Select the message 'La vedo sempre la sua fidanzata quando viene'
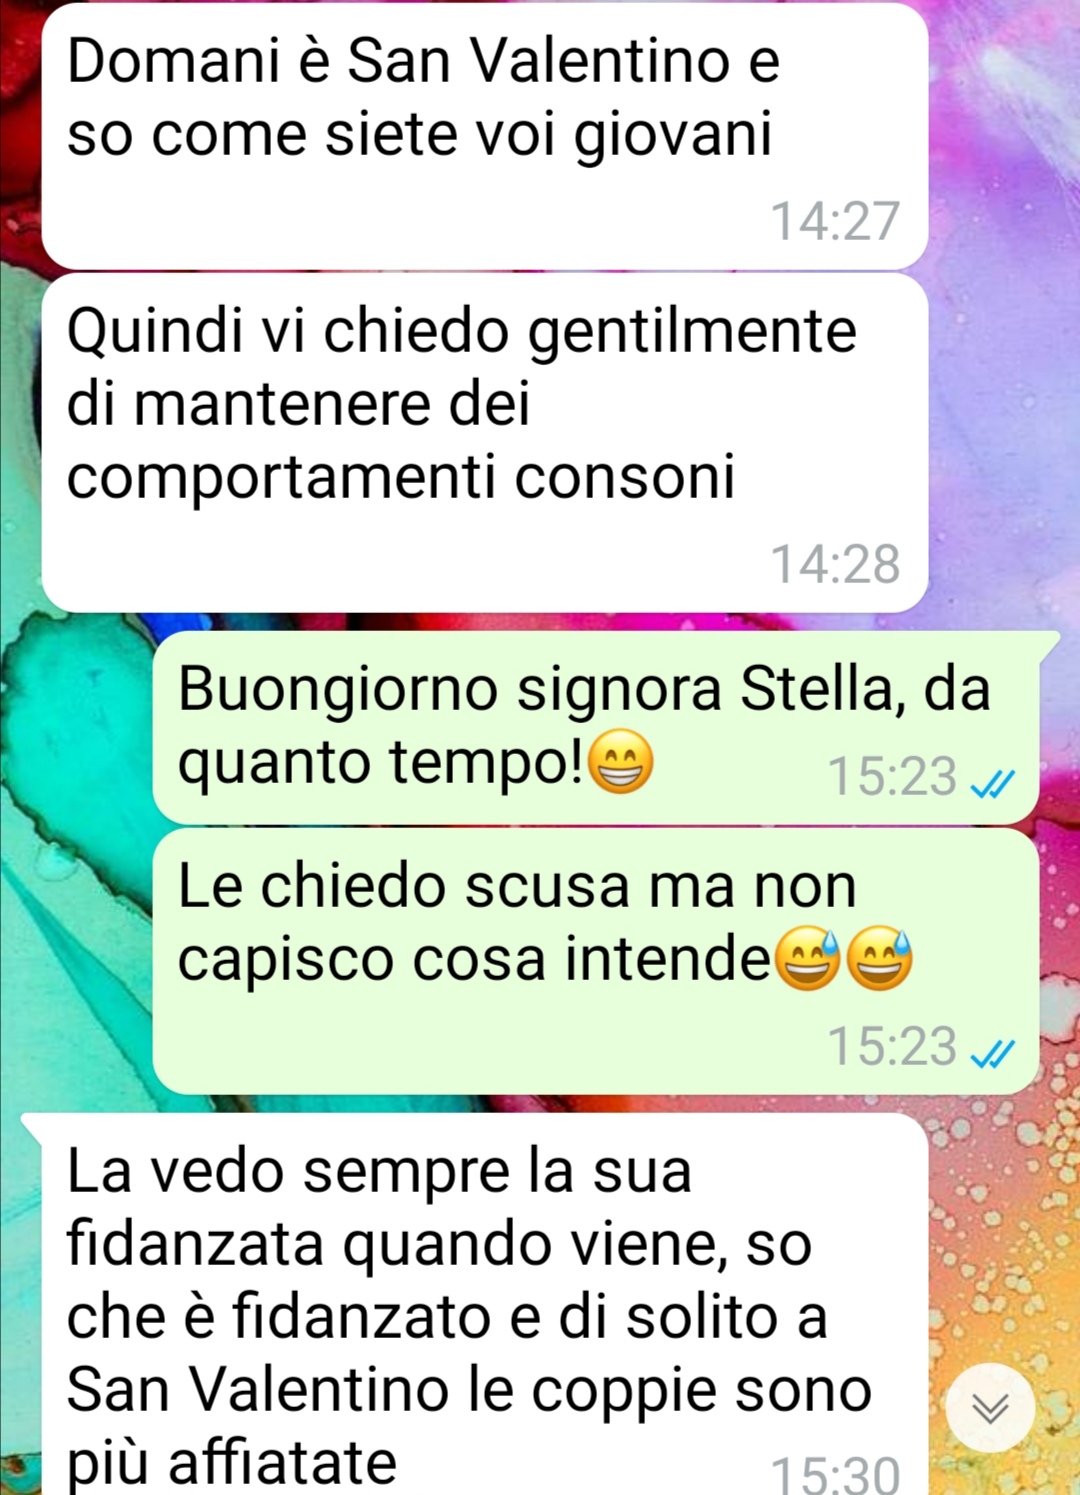The width and height of the screenshot is (1080, 1495). click(475, 1304)
